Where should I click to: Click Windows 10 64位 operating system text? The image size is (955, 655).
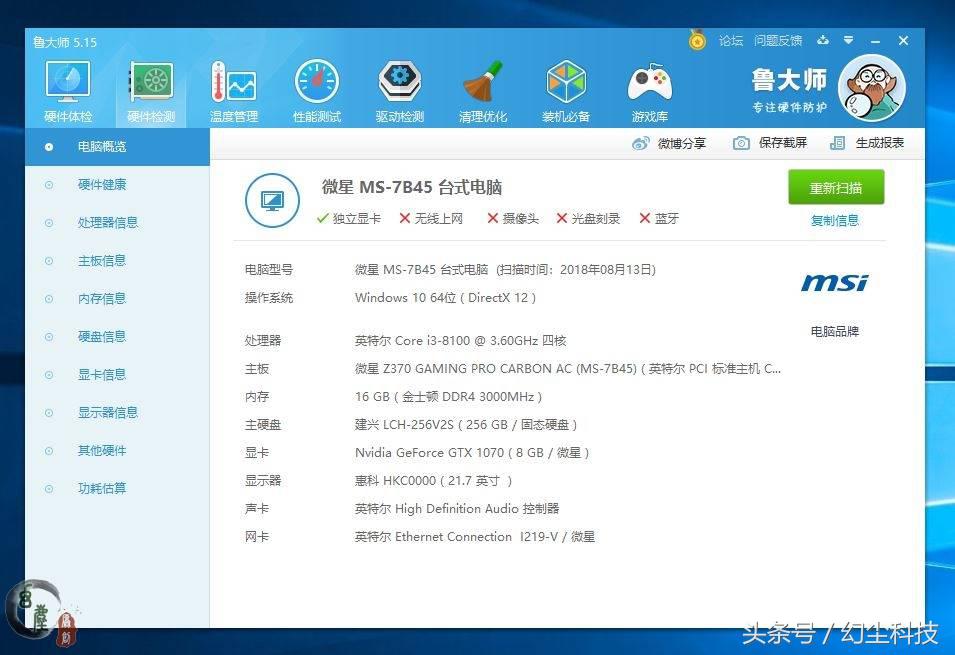[445, 298]
